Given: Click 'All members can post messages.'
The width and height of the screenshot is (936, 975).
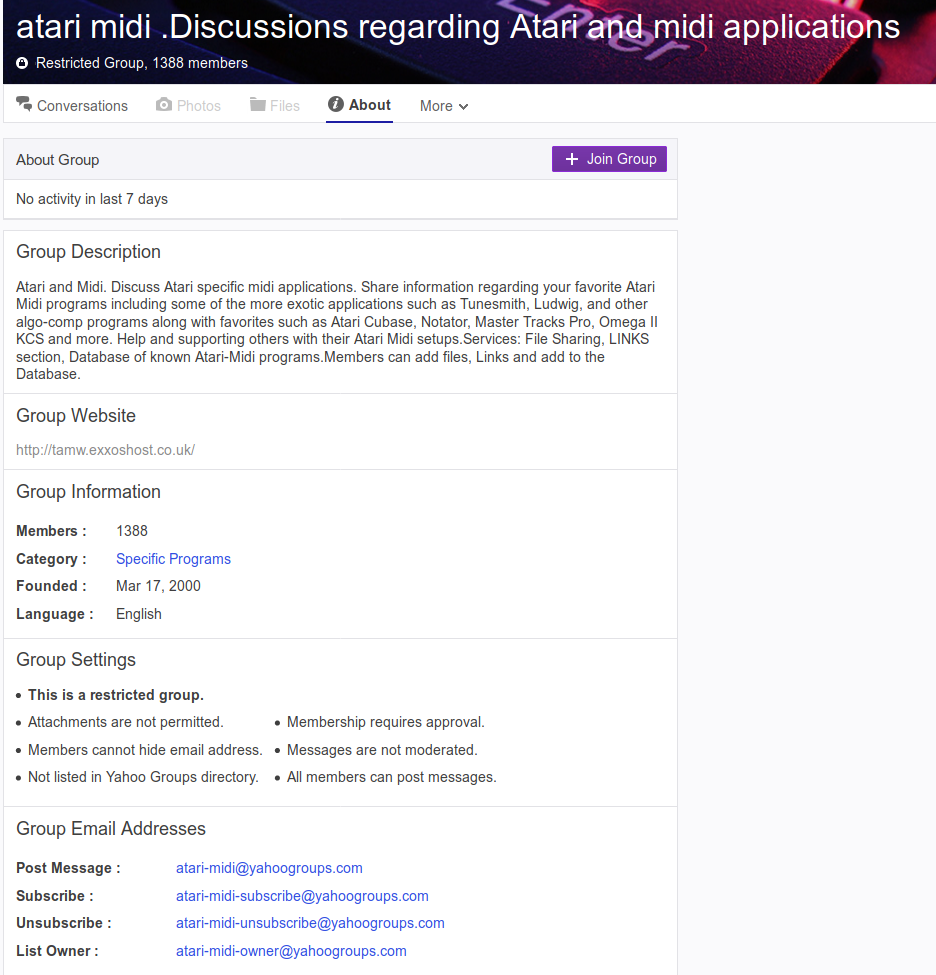Looking at the screenshot, I should [392, 777].
